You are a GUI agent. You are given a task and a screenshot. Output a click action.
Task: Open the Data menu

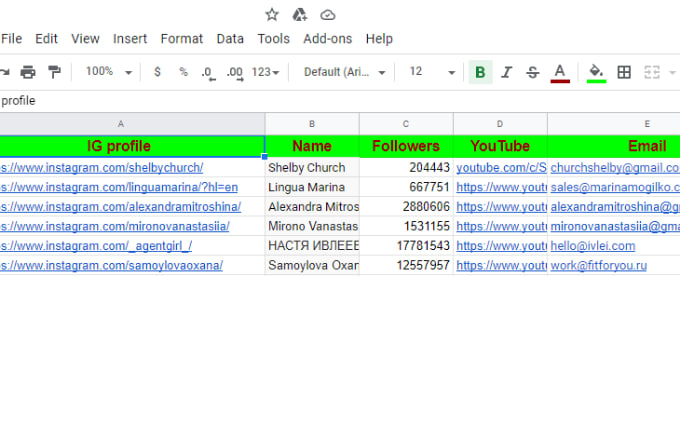click(x=230, y=39)
